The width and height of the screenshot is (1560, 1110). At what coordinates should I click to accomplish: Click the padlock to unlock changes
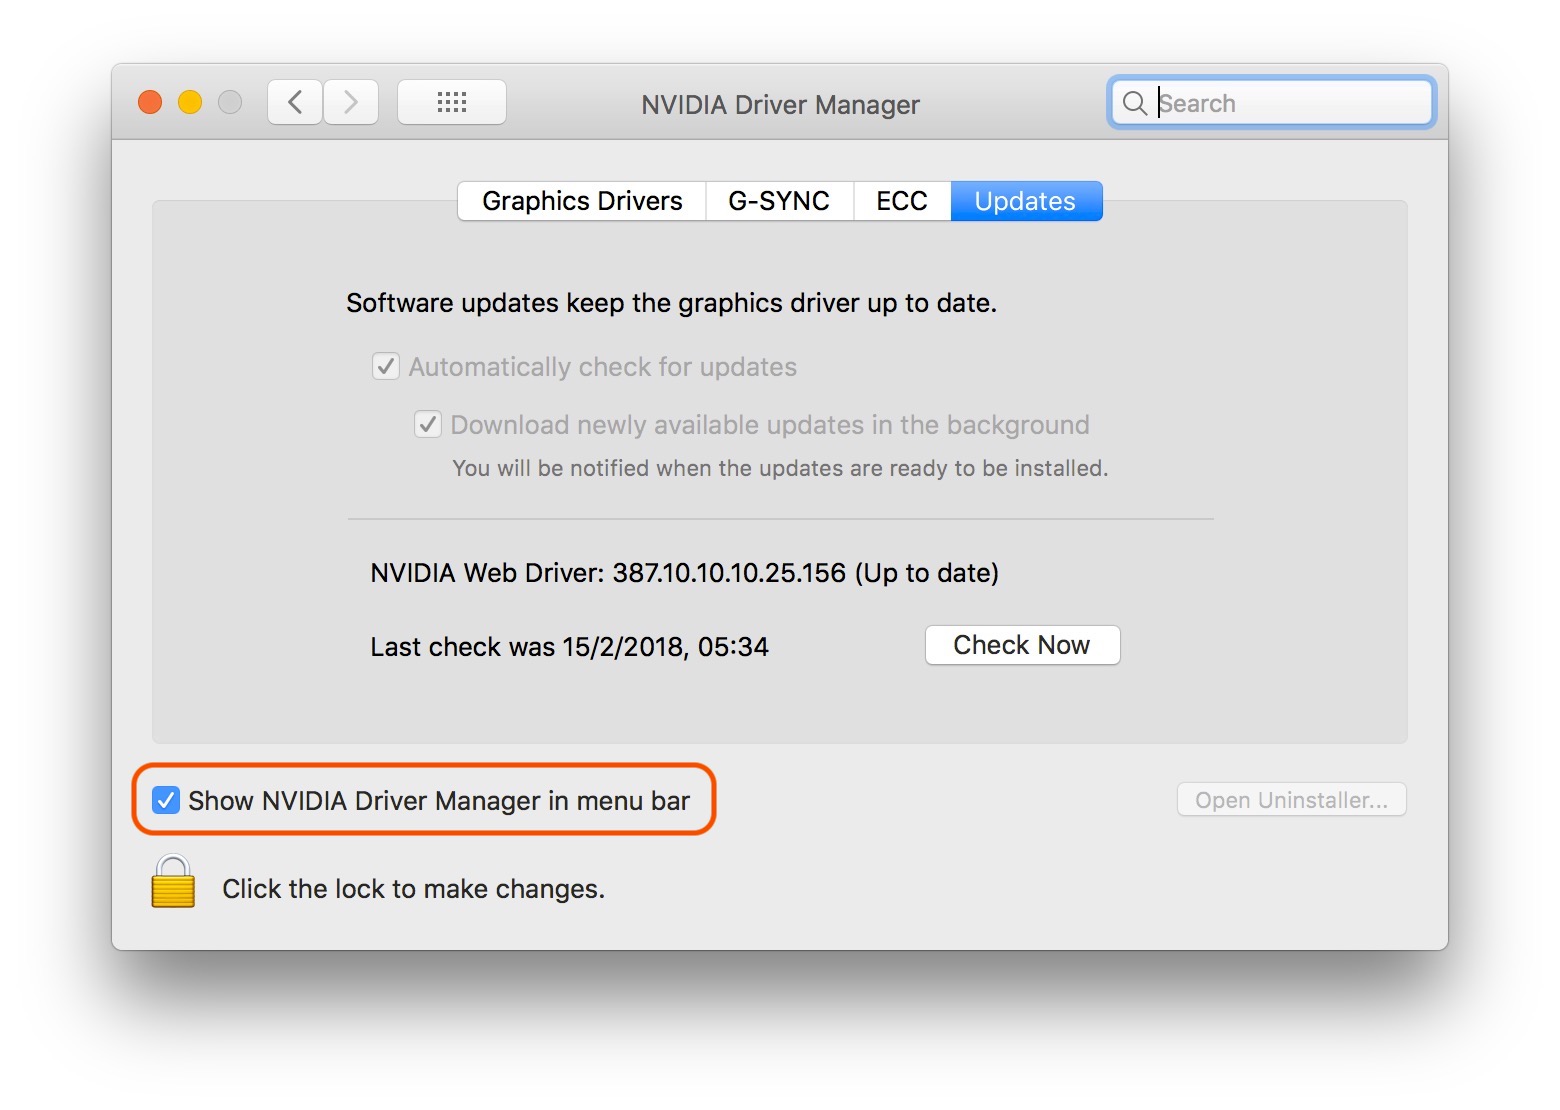173,881
